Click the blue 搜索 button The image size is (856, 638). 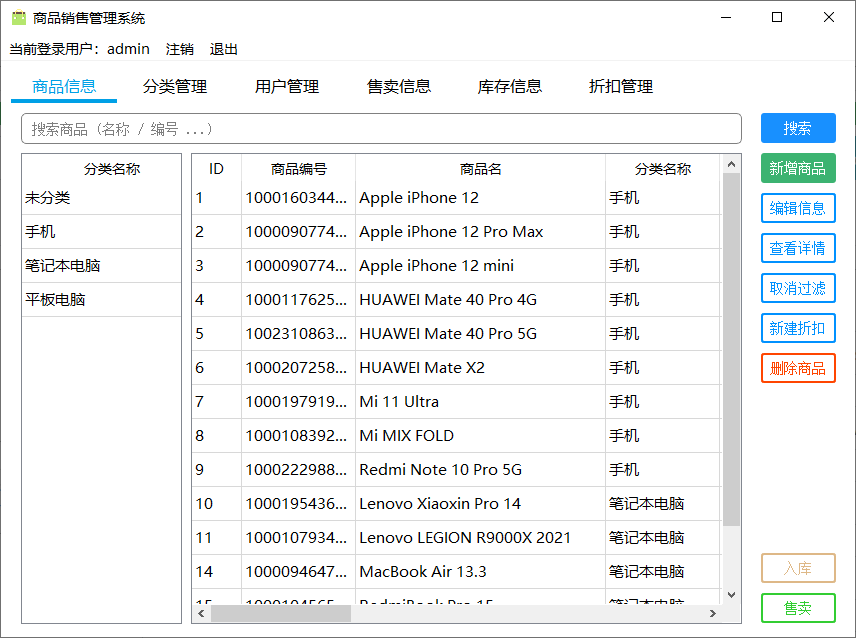798,128
